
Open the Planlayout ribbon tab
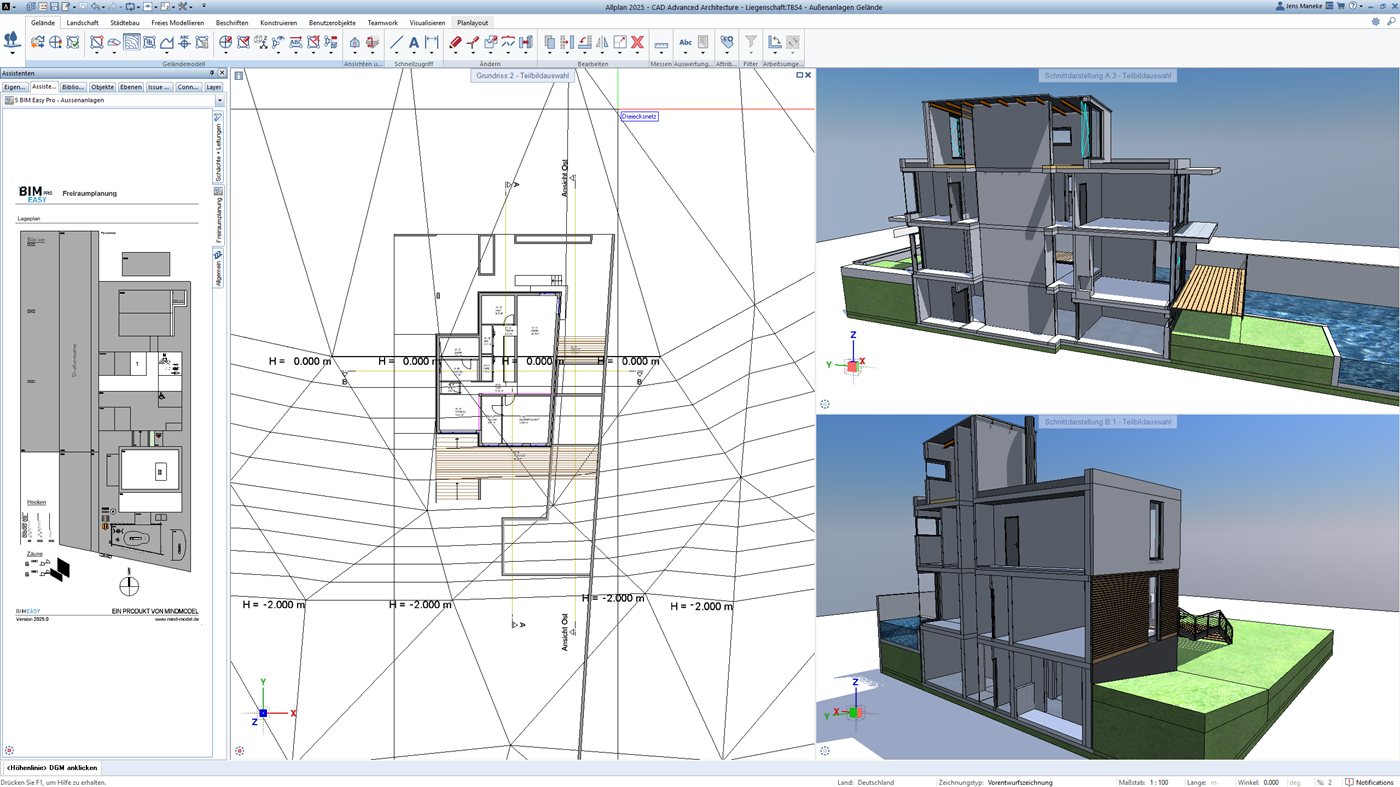473,22
